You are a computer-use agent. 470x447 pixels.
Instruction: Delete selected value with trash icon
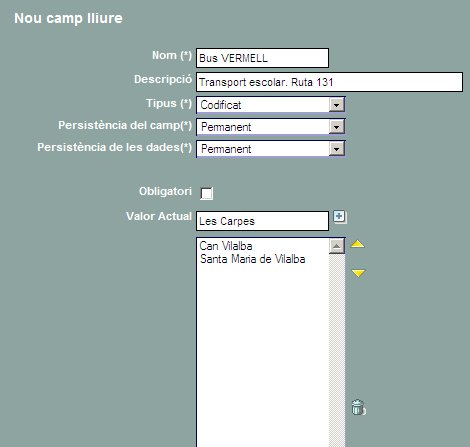pos(358,407)
